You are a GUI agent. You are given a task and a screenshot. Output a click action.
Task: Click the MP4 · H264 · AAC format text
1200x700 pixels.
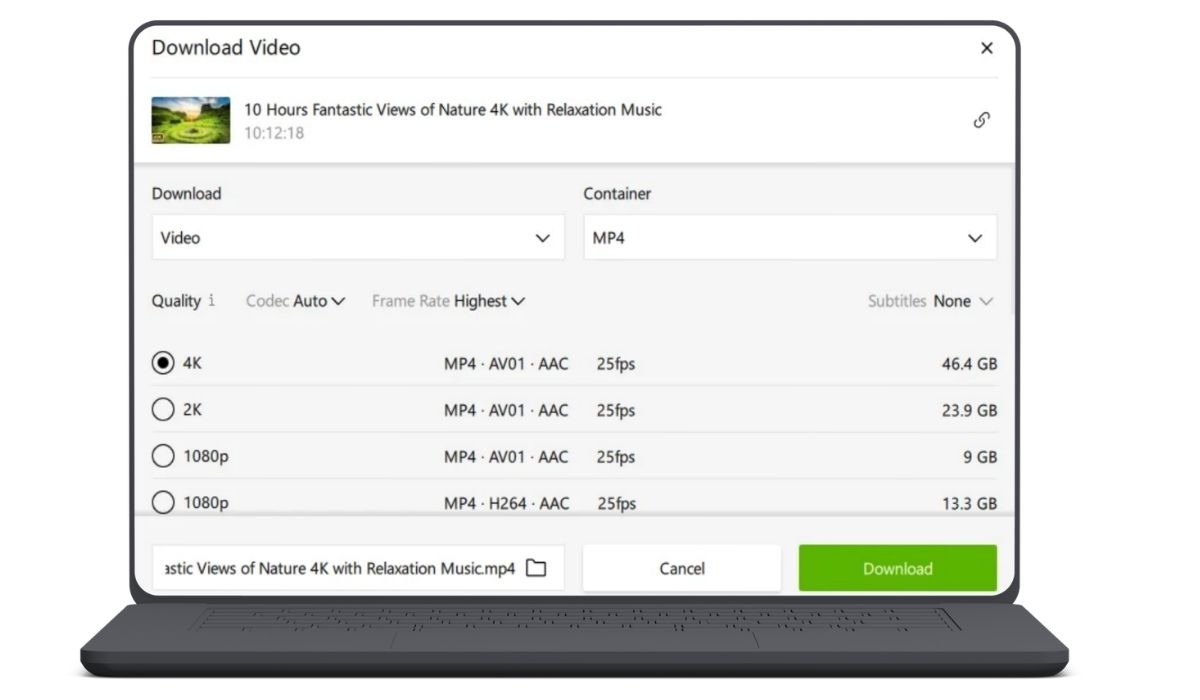click(506, 503)
